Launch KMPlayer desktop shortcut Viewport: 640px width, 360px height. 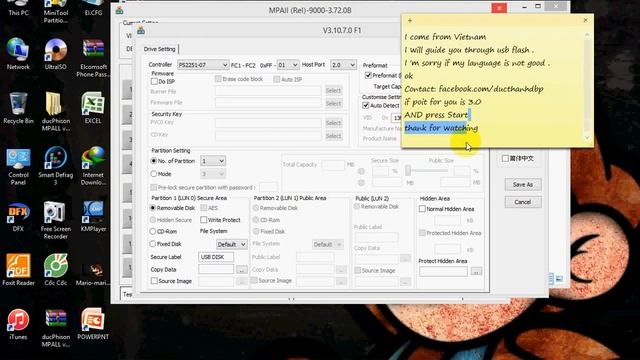[x=93, y=217]
